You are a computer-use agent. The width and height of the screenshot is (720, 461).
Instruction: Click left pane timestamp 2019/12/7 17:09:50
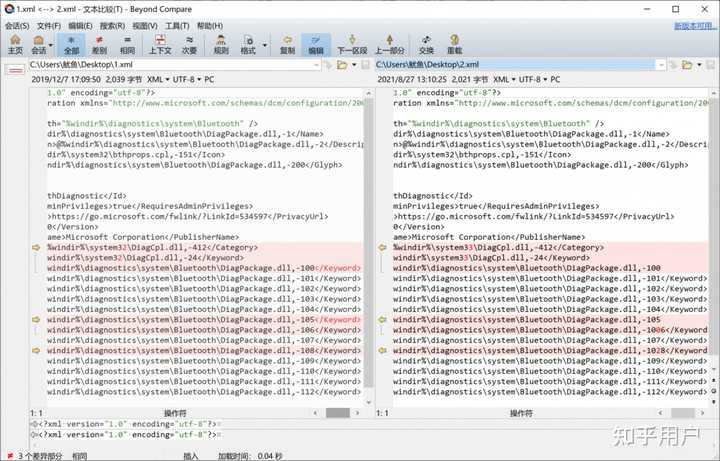66,79
